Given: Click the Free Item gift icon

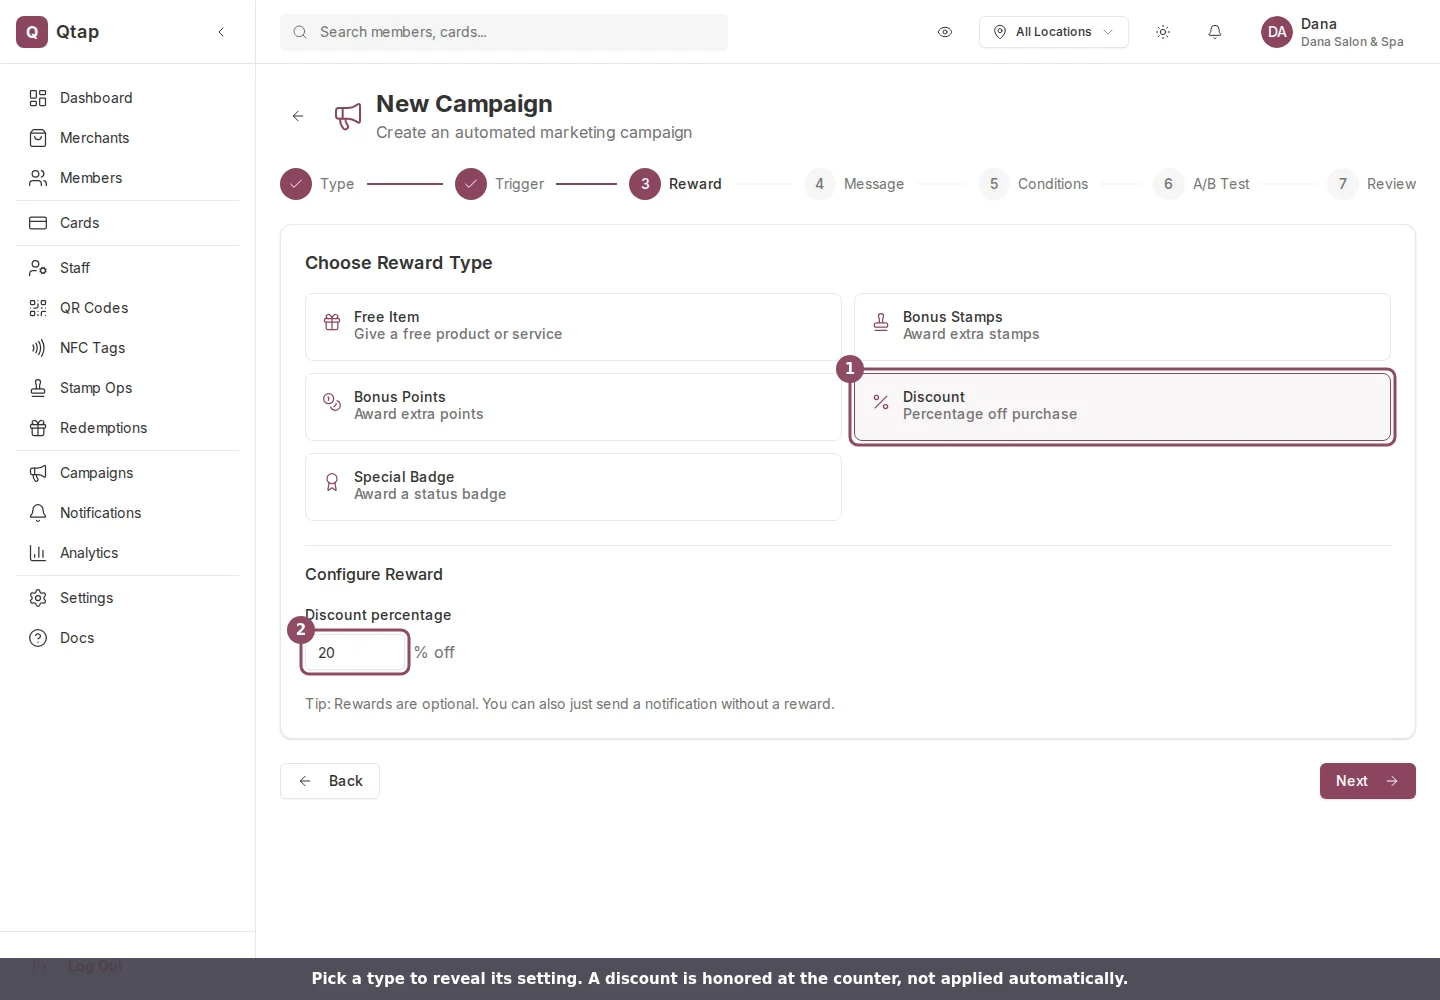Looking at the screenshot, I should pyautogui.click(x=332, y=322).
